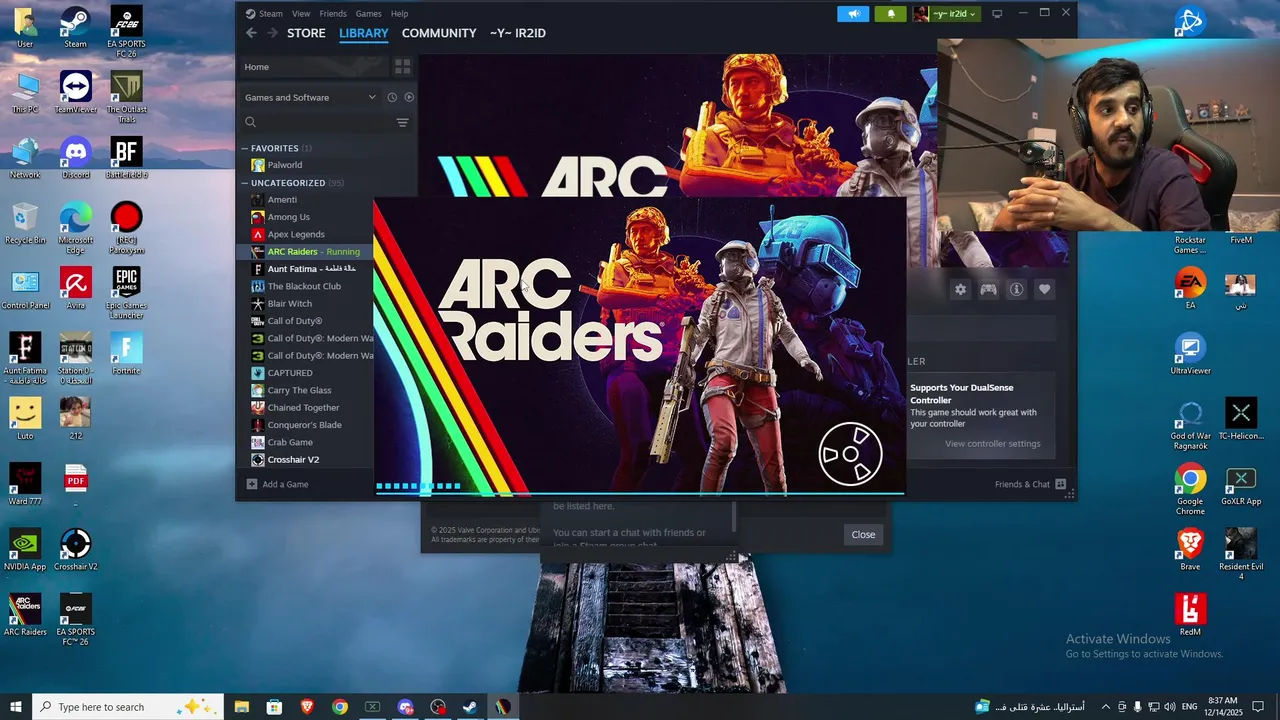Select God of War Ragnarök desktop icon
1280x720 pixels.
(1190, 424)
